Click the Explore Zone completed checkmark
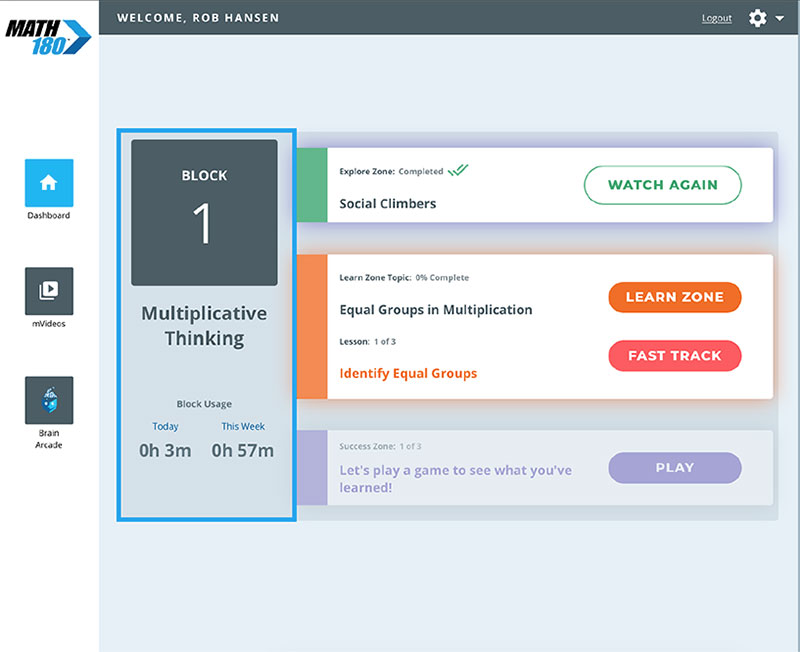This screenshot has height=652, width=800. (x=458, y=170)
